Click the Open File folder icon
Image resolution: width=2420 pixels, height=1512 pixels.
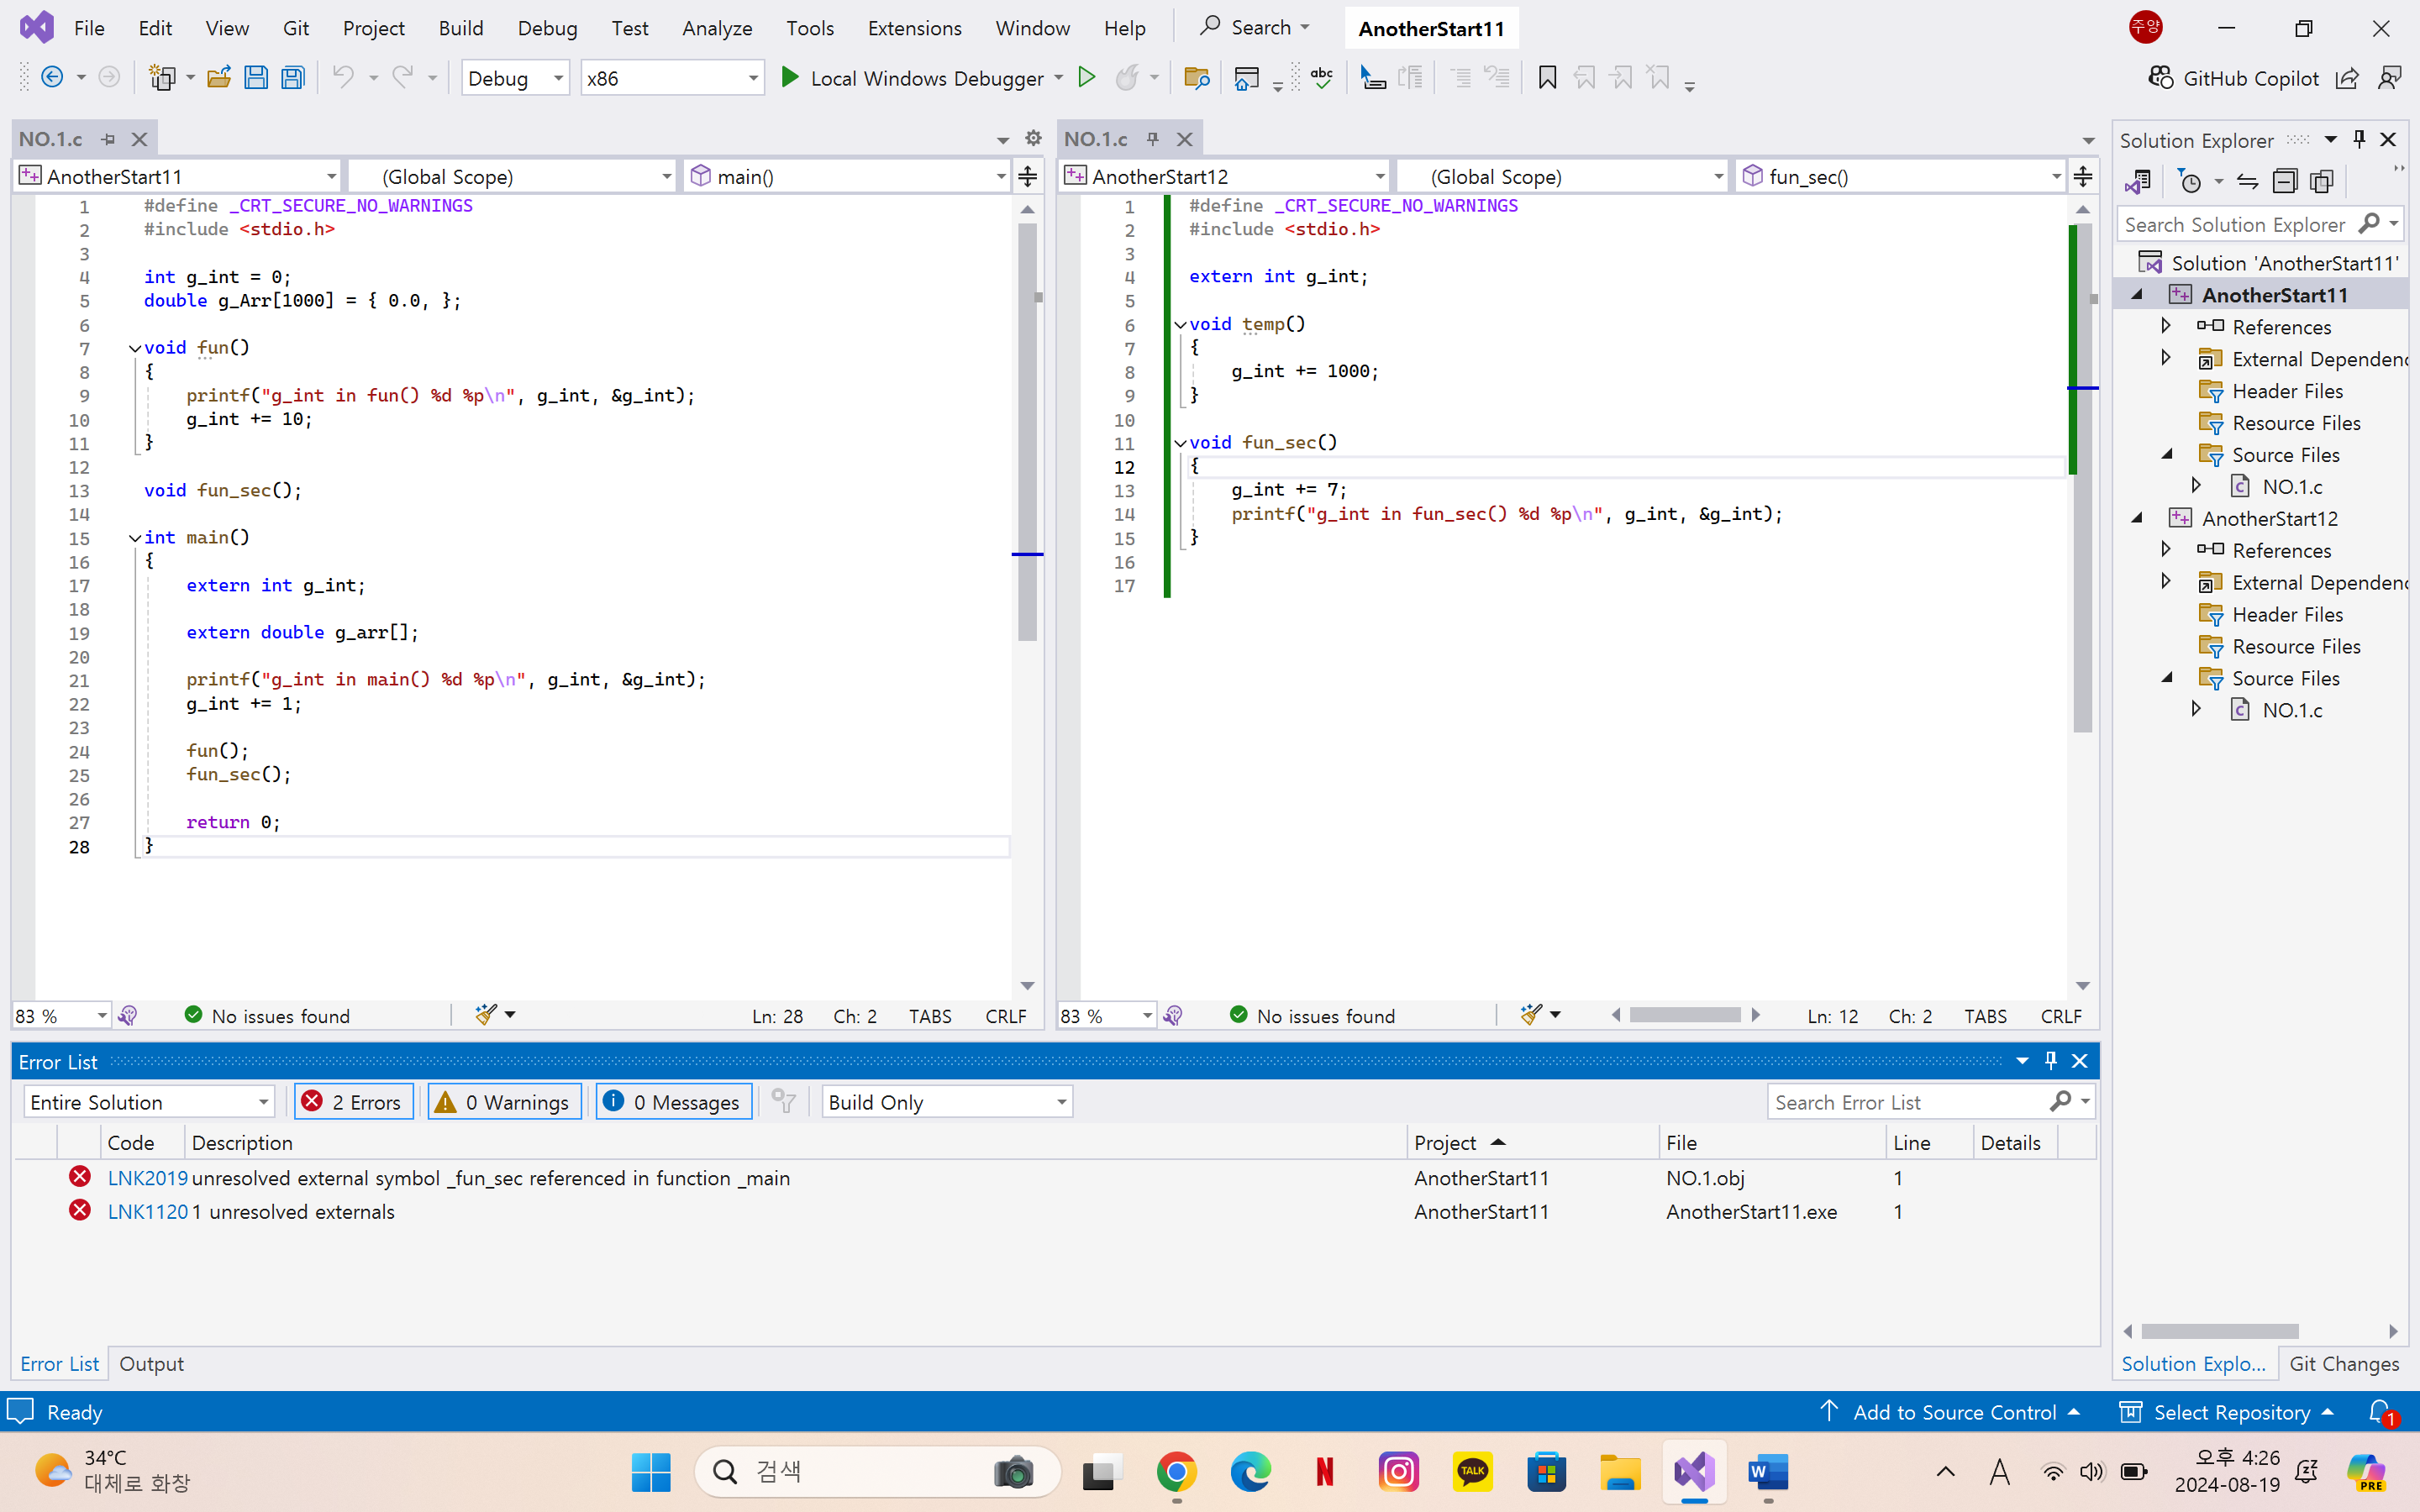[219, 77]
